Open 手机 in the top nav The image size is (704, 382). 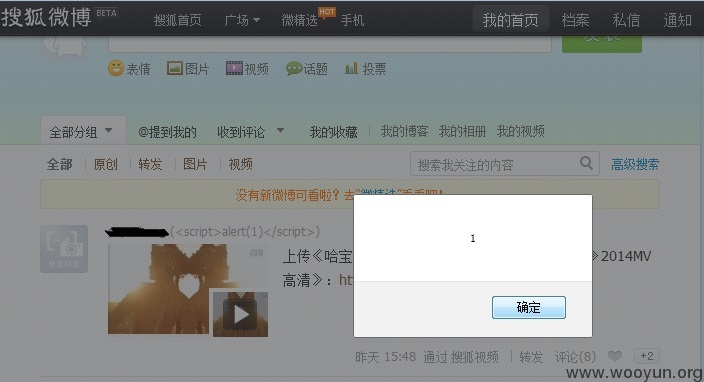point(352,20)
